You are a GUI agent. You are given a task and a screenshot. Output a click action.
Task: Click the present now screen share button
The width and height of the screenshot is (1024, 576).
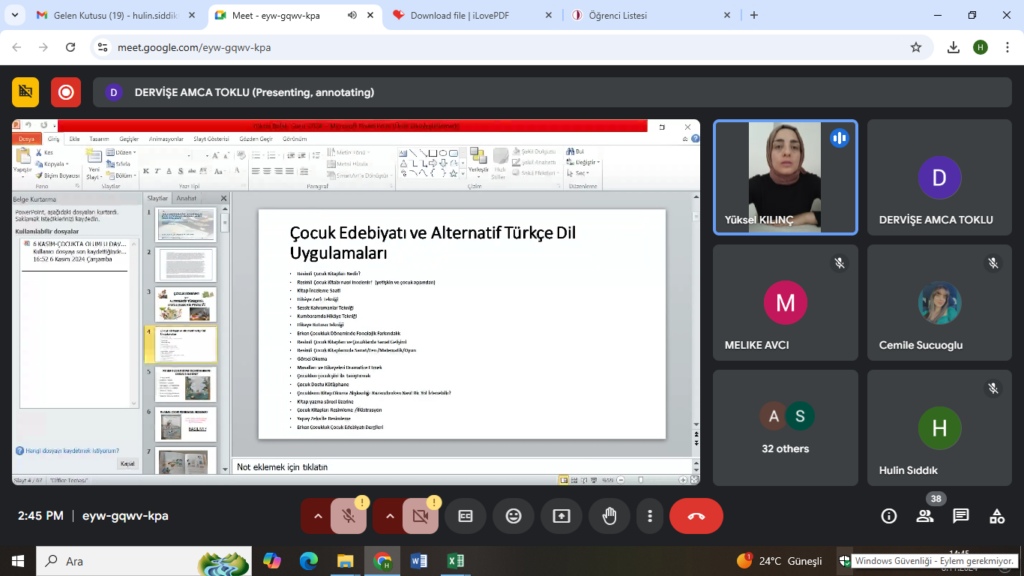click(561, 516)
